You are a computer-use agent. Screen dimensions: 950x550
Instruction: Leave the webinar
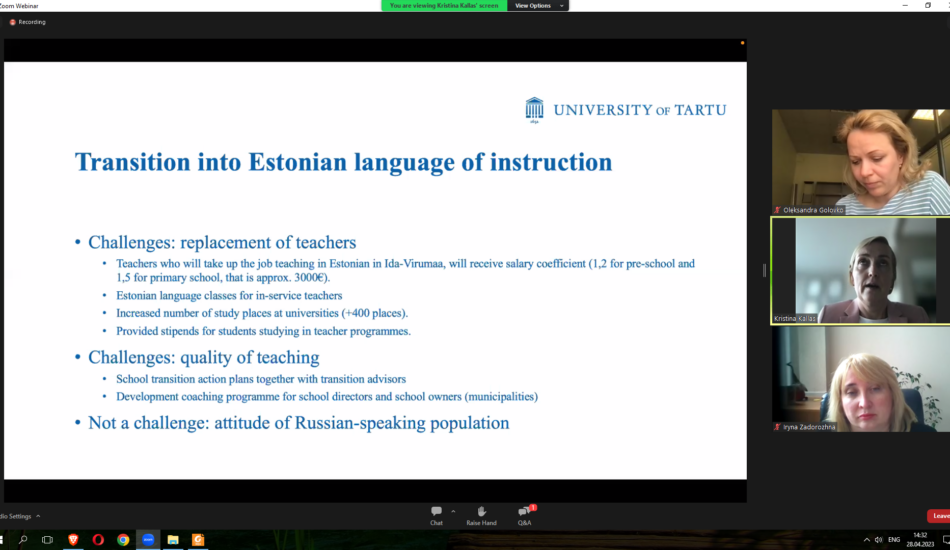tap(939, 516)
